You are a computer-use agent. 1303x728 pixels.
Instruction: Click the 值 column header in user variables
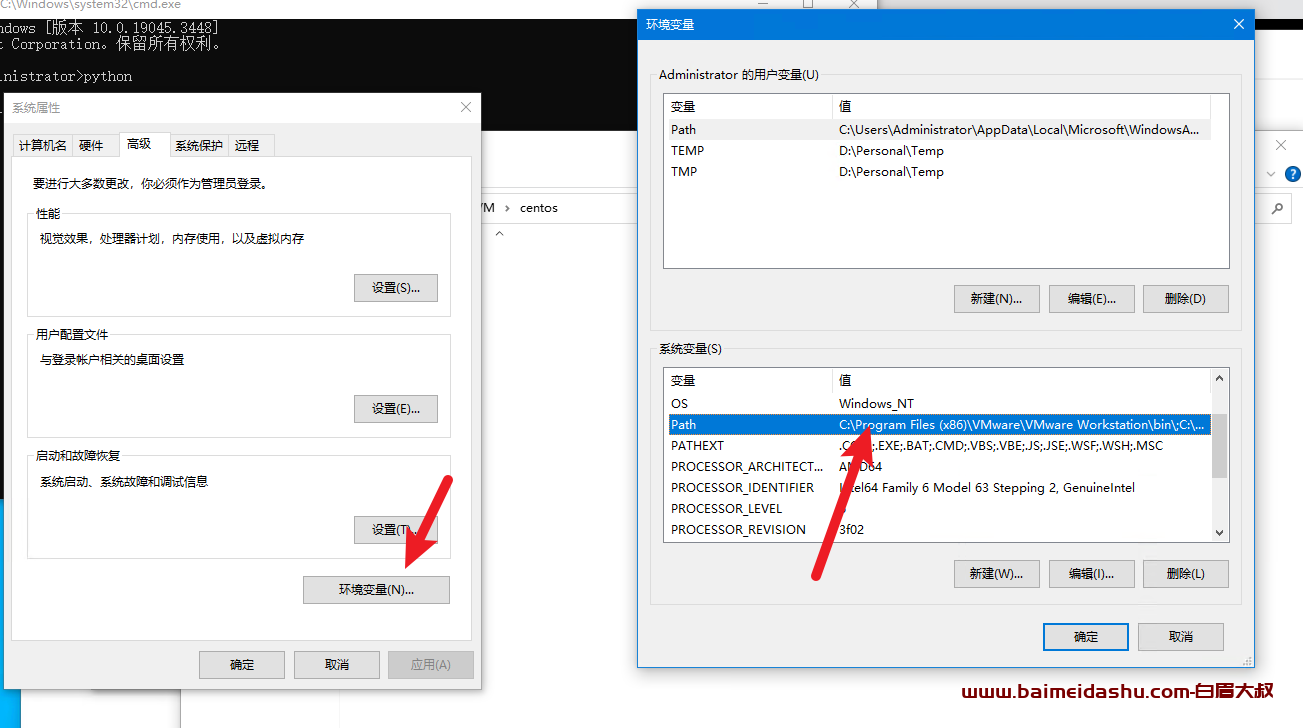click(1022, 107)
